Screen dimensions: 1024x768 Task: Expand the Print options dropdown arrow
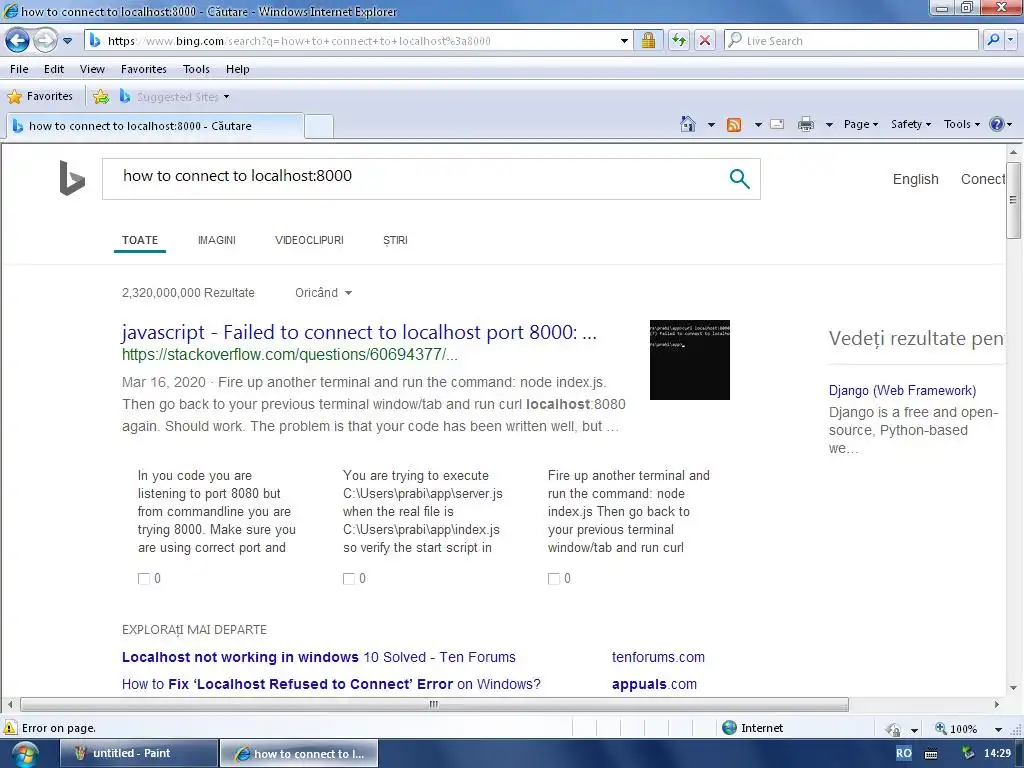(829, 124)
